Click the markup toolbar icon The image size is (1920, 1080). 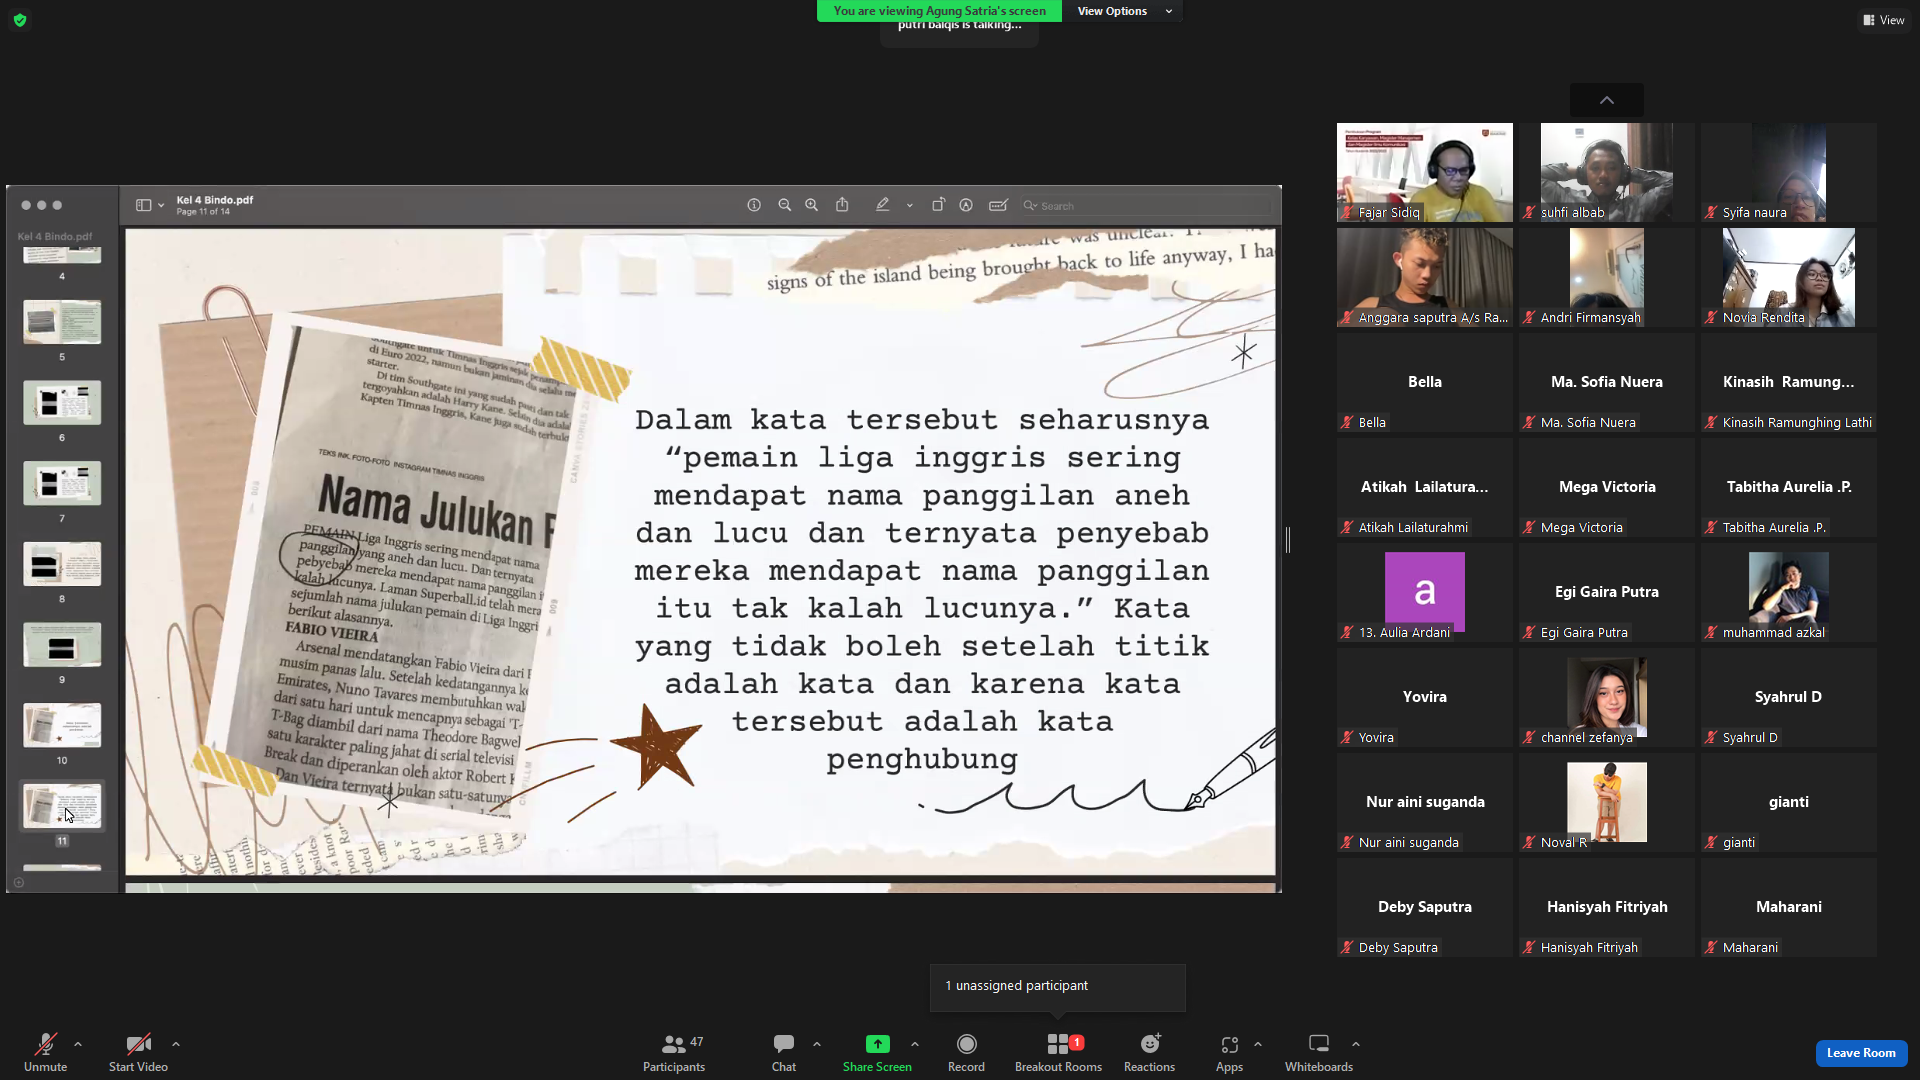tap(966, 205)
